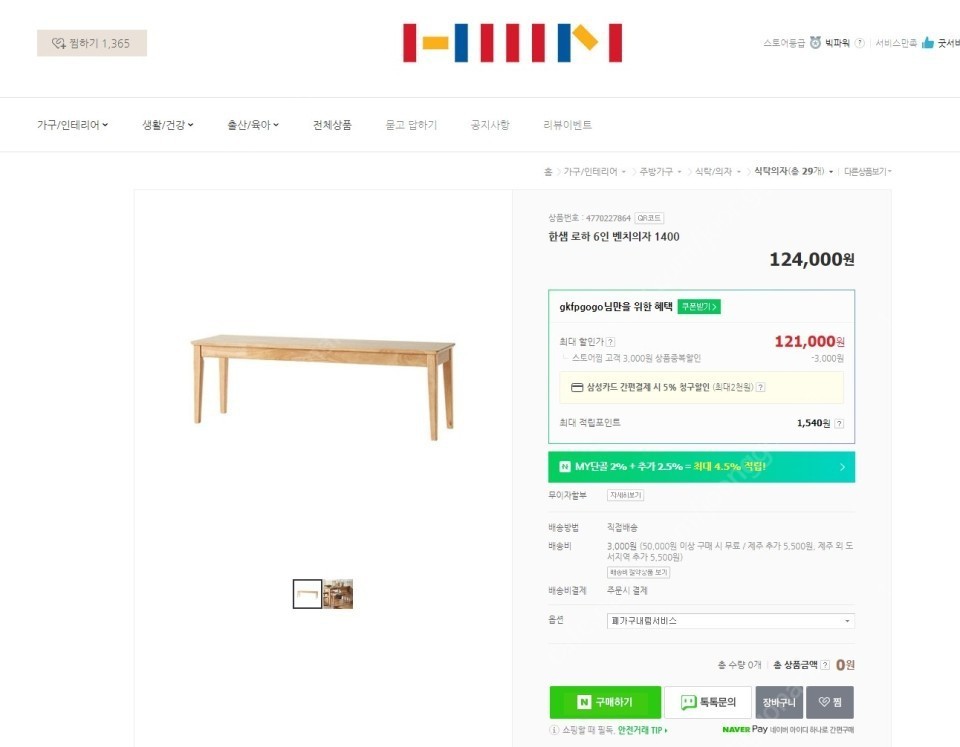Click the question mark beside 빅파워 badge
This screenshot has height=747, width=960.
[x=859, y=43]
